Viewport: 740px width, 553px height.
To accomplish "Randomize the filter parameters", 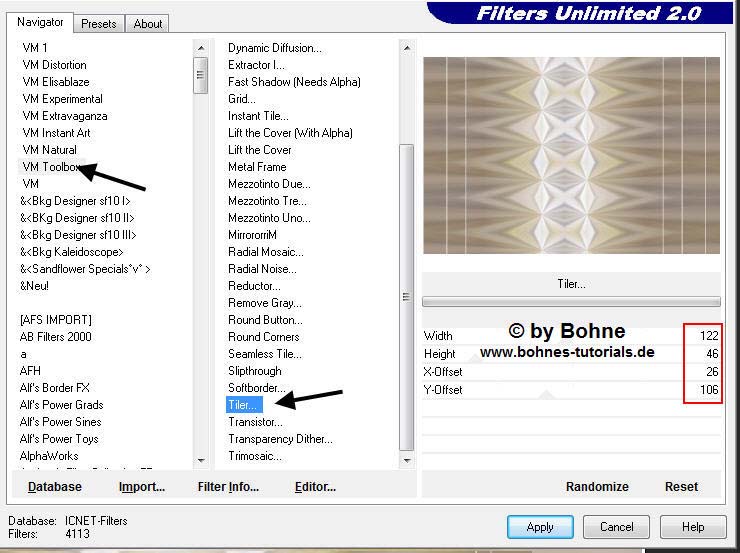I will point(597,487).
